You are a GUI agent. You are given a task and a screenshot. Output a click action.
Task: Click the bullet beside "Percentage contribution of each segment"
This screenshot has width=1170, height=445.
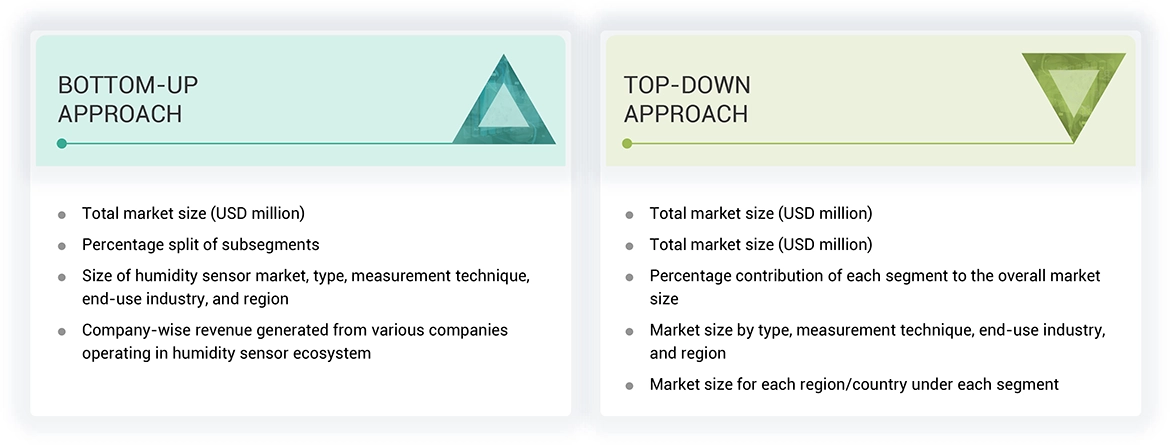(x=629, y=276)
